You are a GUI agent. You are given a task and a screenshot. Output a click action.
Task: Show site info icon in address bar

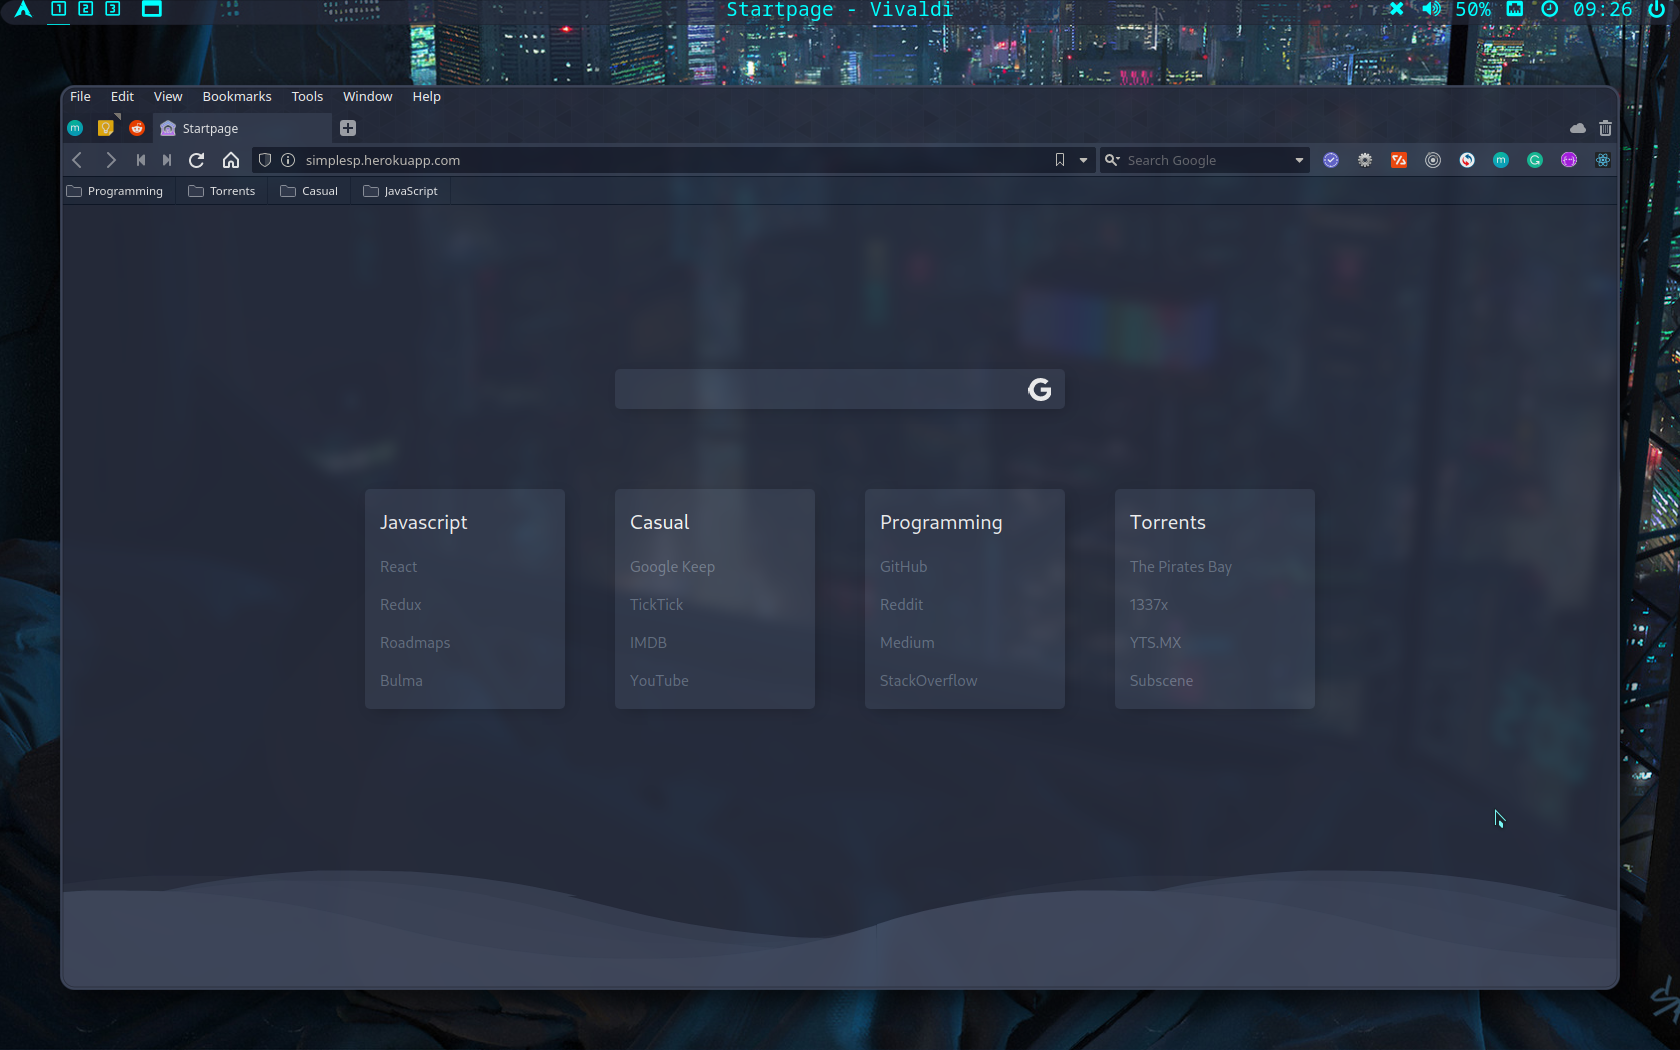288,160
